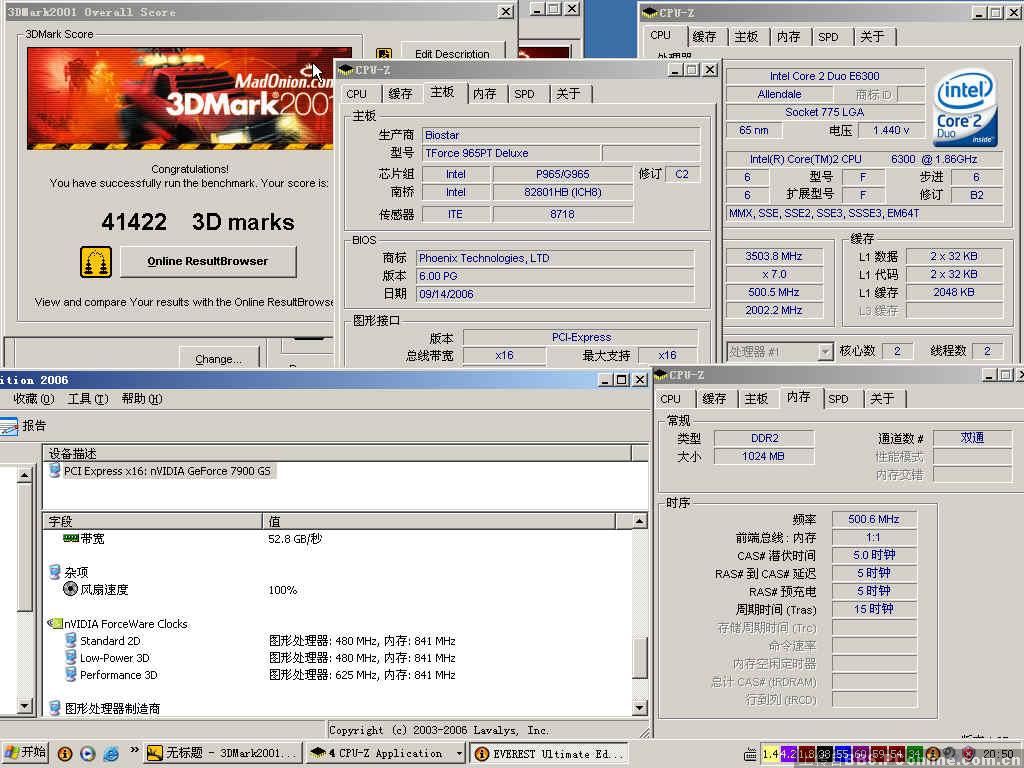The height and width of the screenshot is (768, 1024).
Task: Click the device icon beside PCI Express x16 entry
Action: point(55,470)
